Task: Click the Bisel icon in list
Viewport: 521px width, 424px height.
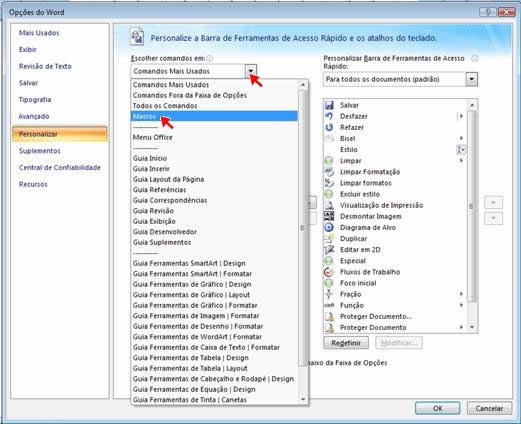Action: pos(329,139)
